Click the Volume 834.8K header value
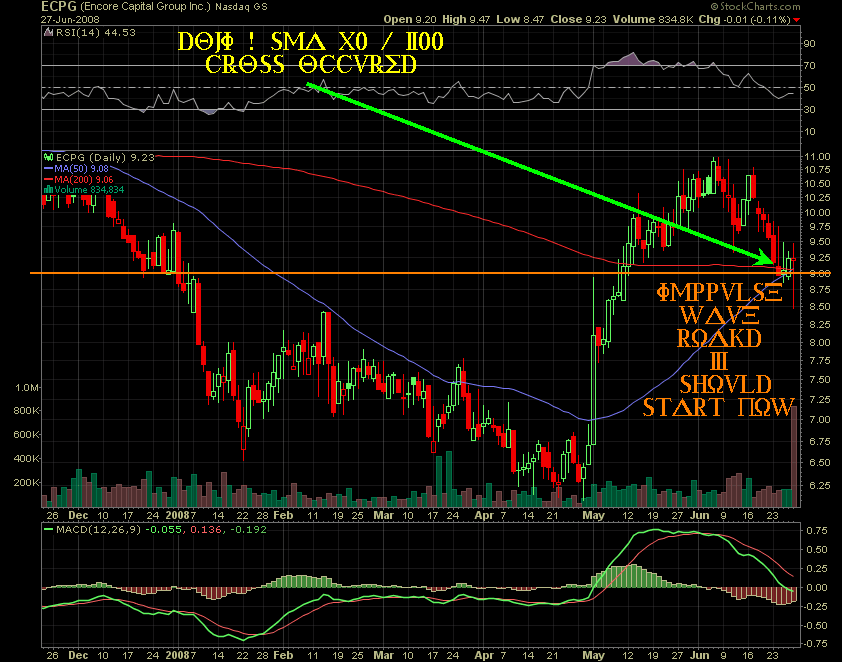Screen dimensions: 842x662 coord(653,19)
